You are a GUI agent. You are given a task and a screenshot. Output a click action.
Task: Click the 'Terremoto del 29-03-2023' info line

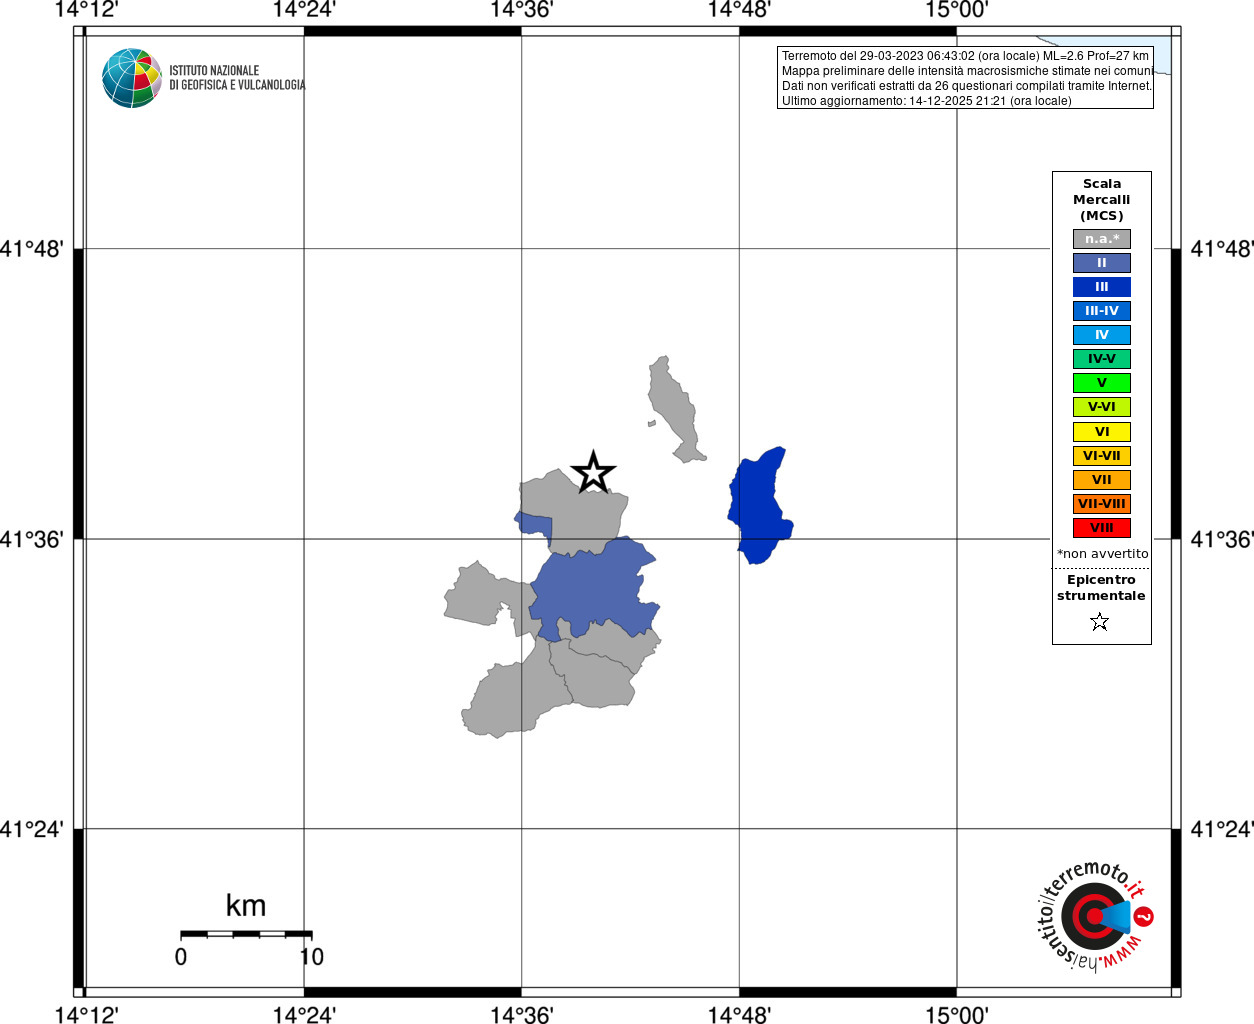[965, 56]
